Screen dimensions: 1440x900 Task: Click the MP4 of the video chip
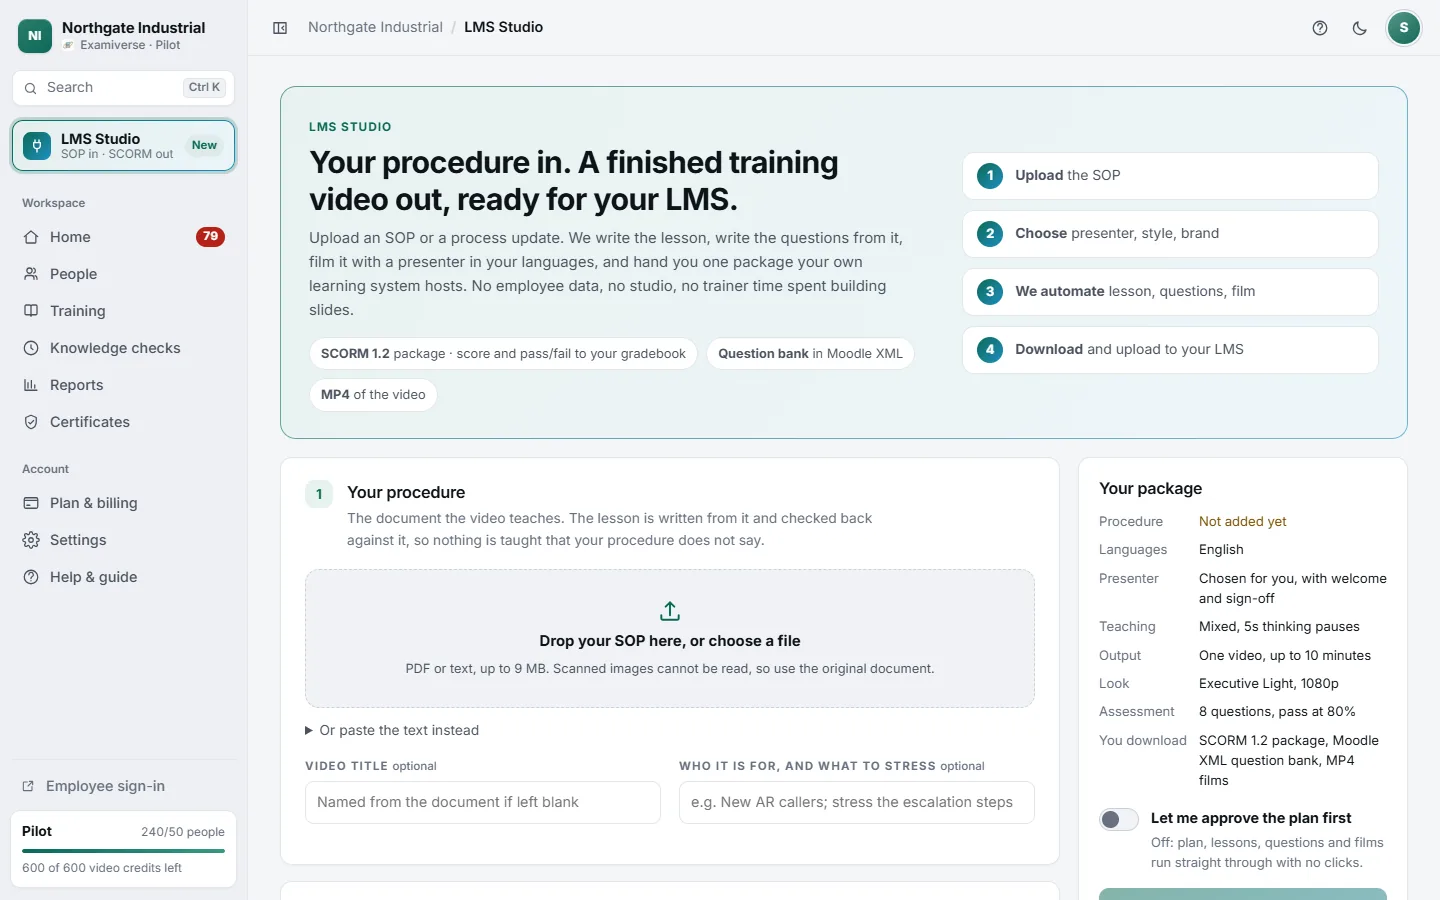pos(373,395)
